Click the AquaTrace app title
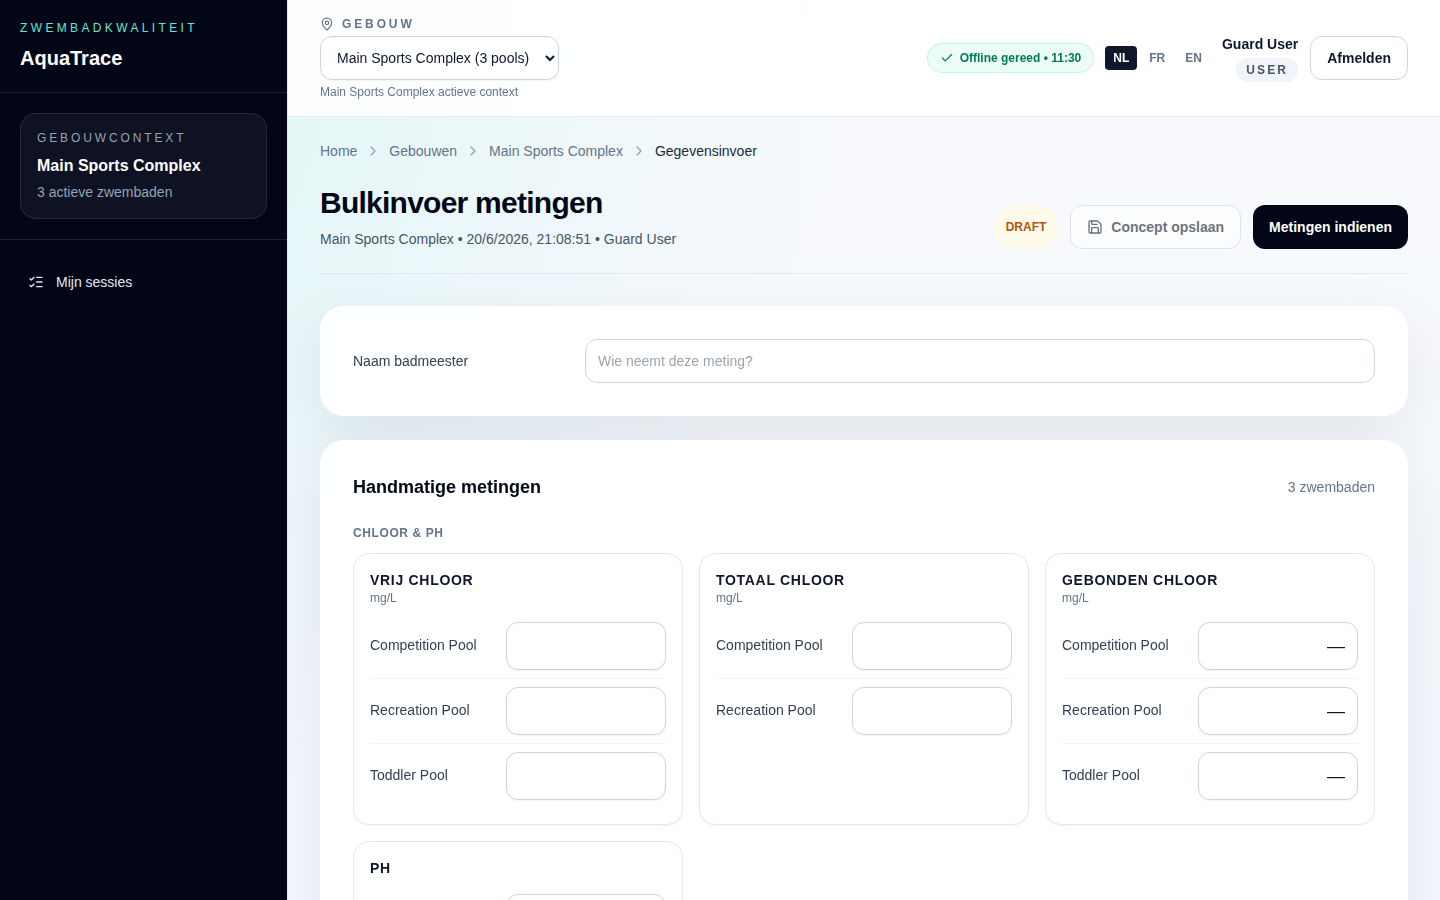 71,58
